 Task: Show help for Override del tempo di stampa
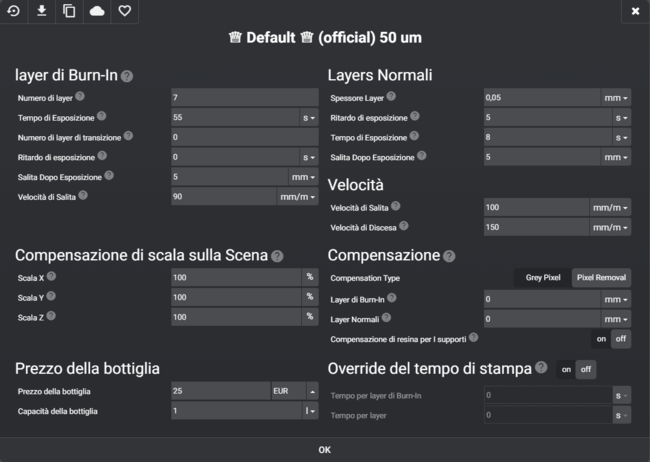pyautogui.click(x=541, y=368)
